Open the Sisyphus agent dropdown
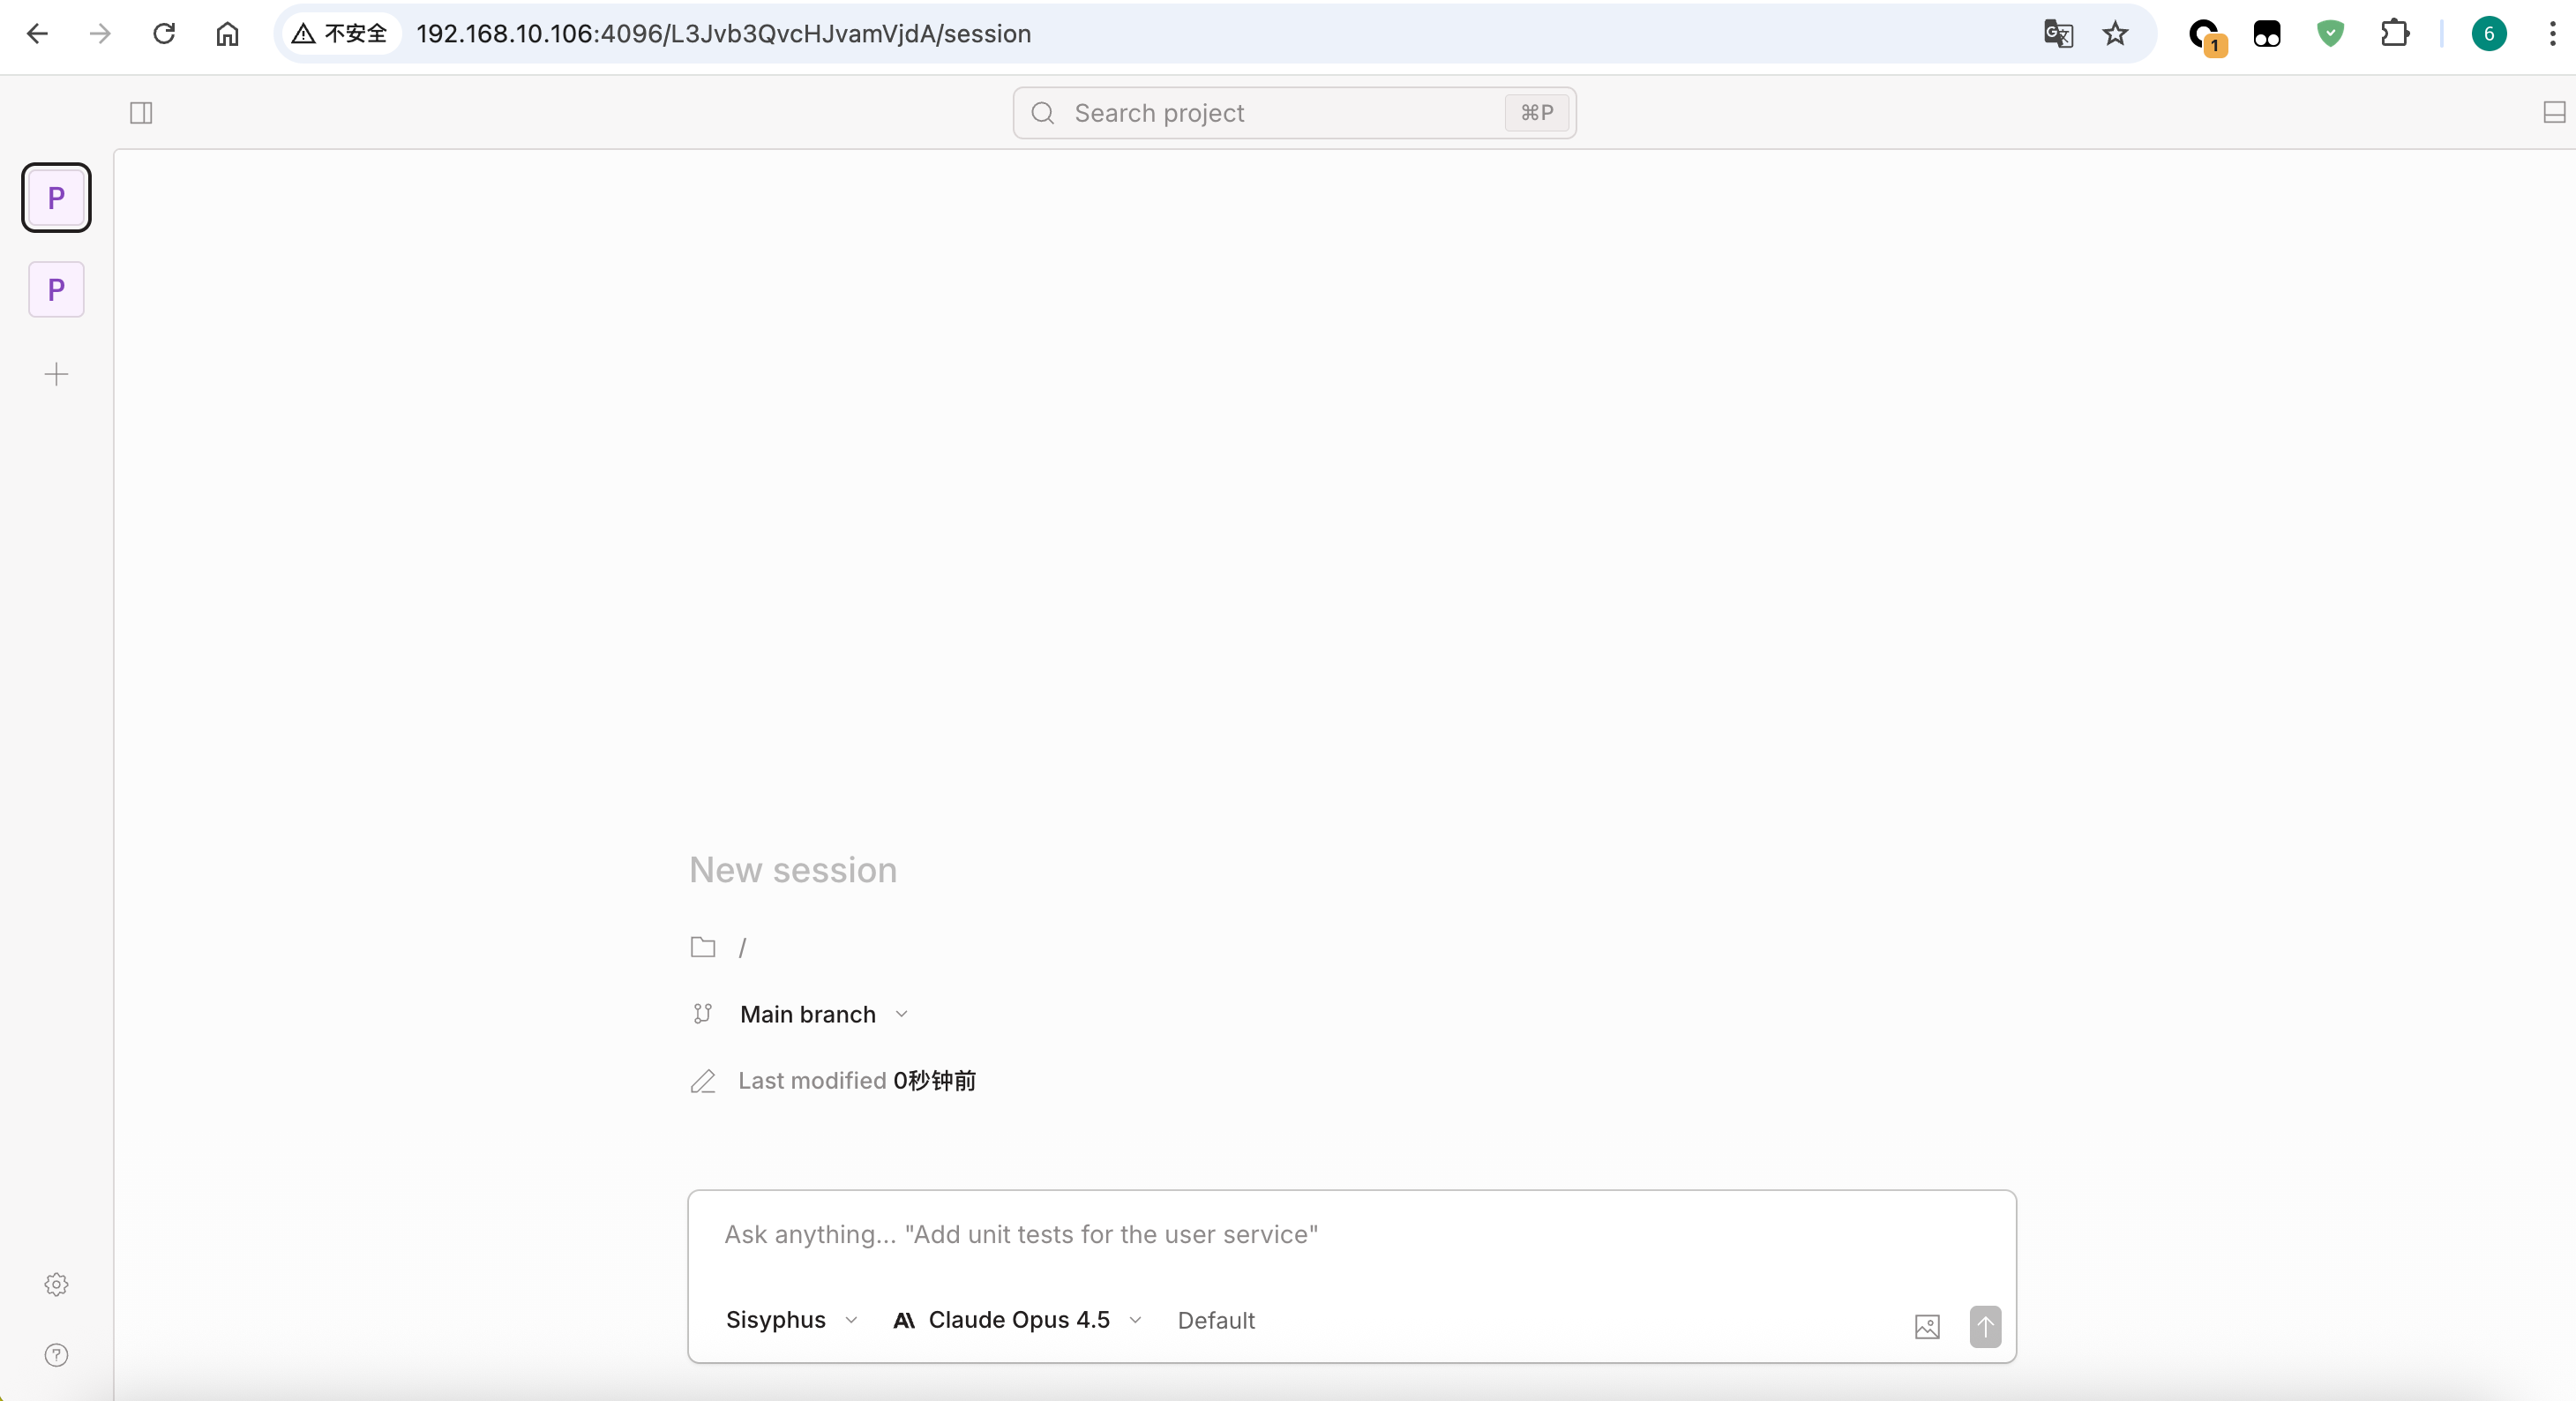This screenshot has width=2576, height=1401. pyautogui.click(x=791, y=1320)
